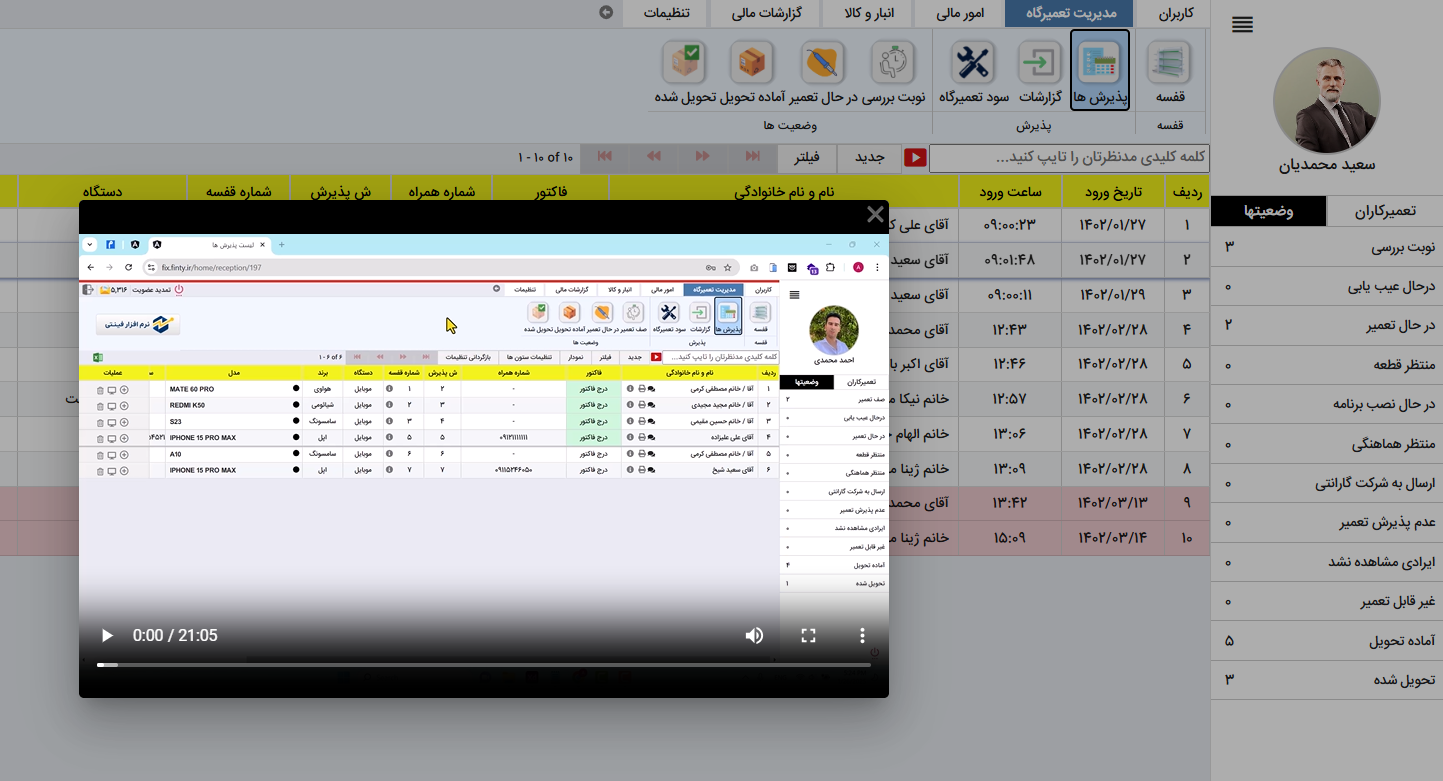Play the tutorial video

[x=107, y=636]
